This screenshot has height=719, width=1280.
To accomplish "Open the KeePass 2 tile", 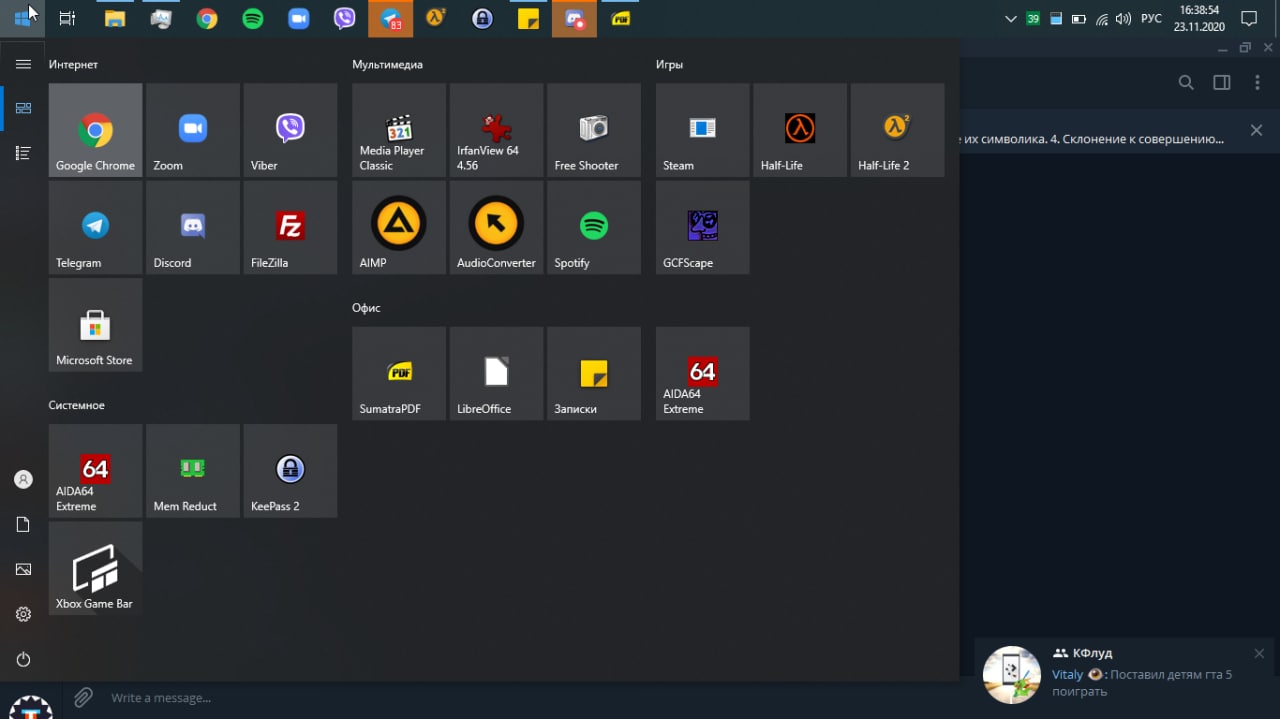I will pos(290,471).
